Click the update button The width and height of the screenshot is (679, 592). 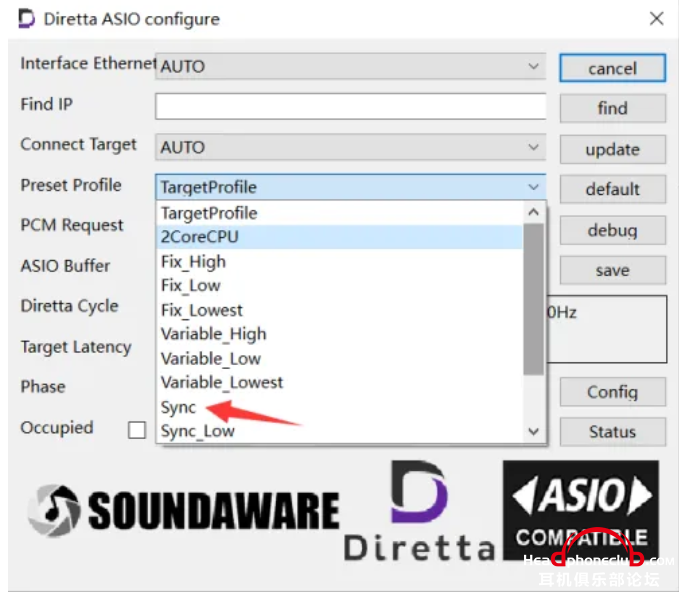(x=612, y=149)
